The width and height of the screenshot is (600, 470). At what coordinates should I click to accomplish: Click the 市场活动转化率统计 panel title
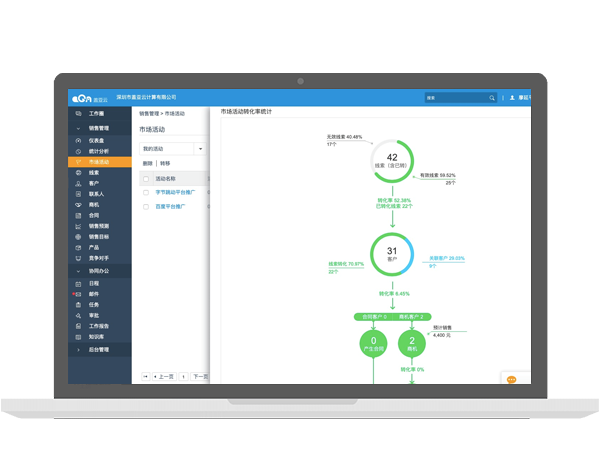coord(246,111)
